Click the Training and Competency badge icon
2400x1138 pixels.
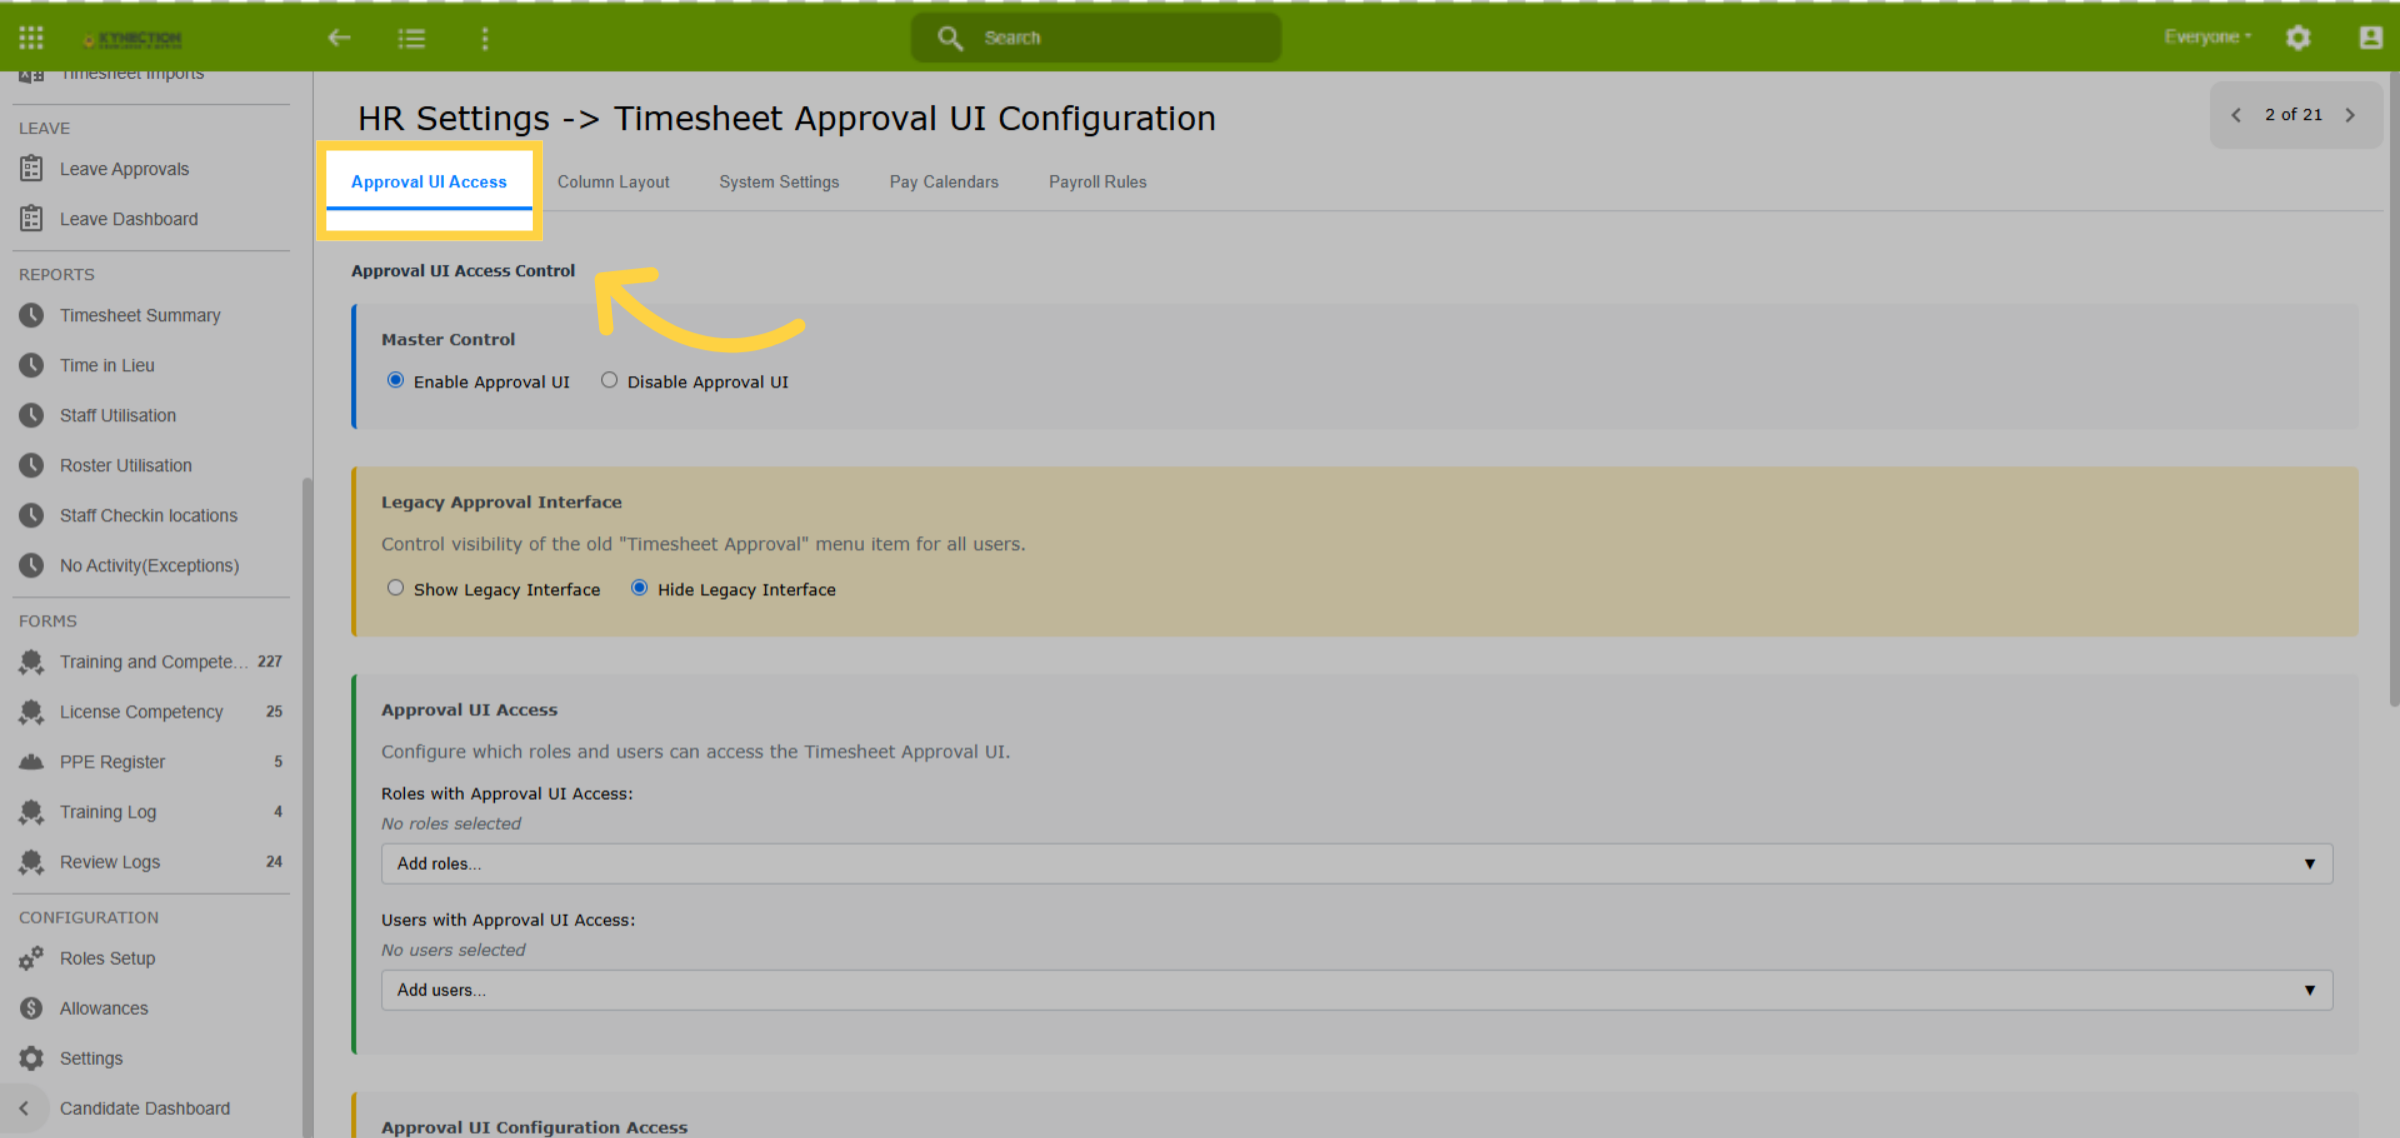coord(31,662)
